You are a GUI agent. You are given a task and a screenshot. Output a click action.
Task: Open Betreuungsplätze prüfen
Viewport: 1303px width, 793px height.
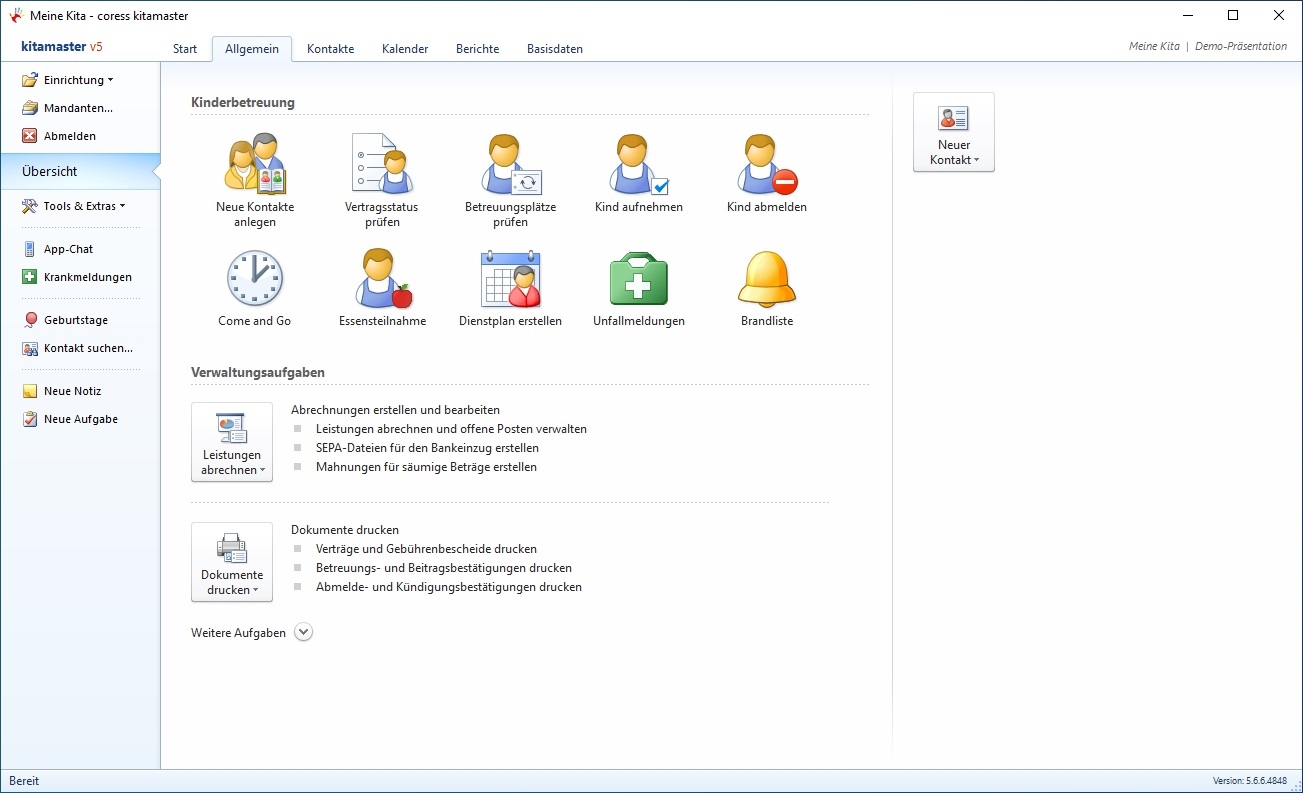tap(510, 162)
